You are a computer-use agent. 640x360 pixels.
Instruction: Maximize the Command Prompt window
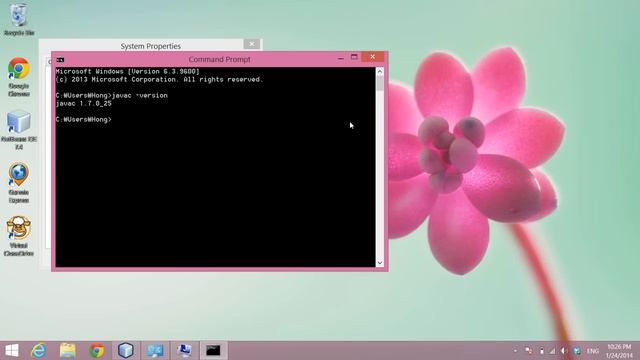[x=354, y=57]
